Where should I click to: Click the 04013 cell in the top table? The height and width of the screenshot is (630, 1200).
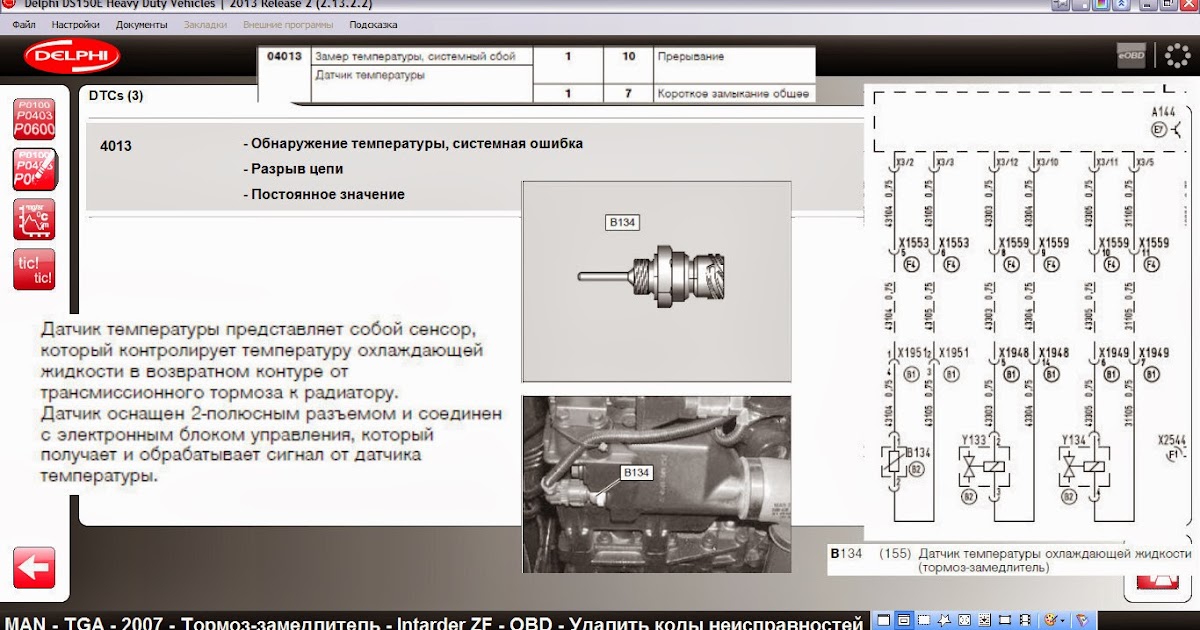click(285, 56)
